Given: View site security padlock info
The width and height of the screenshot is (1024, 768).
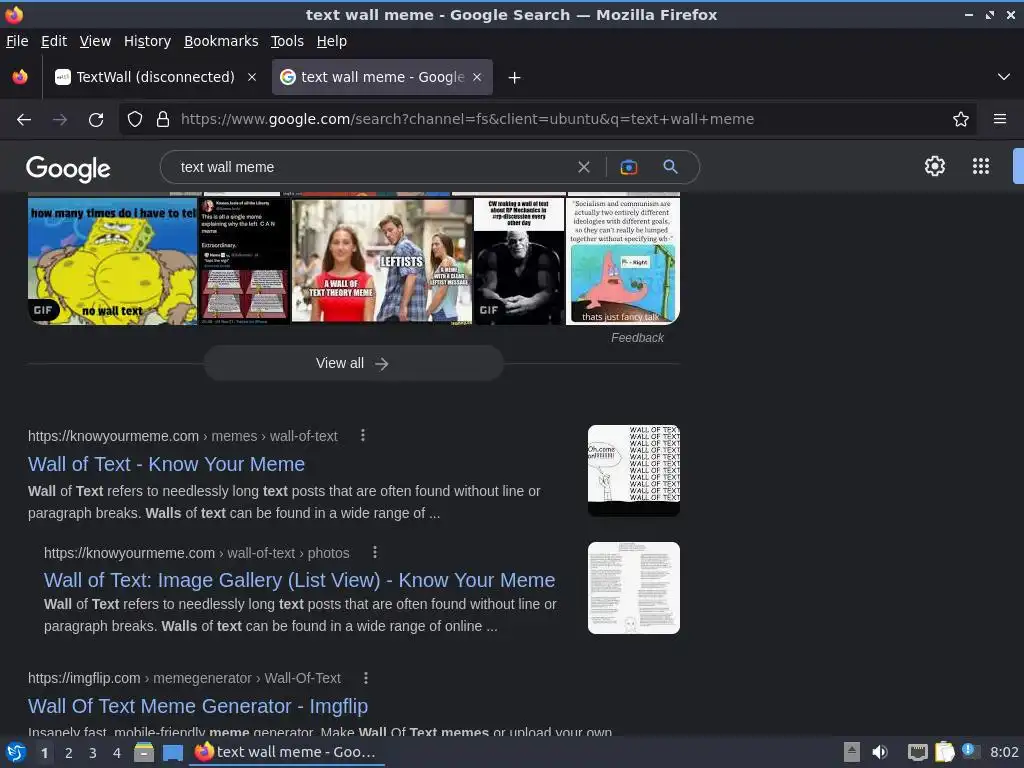Looking at the screenshot, I should pos(163,119).
